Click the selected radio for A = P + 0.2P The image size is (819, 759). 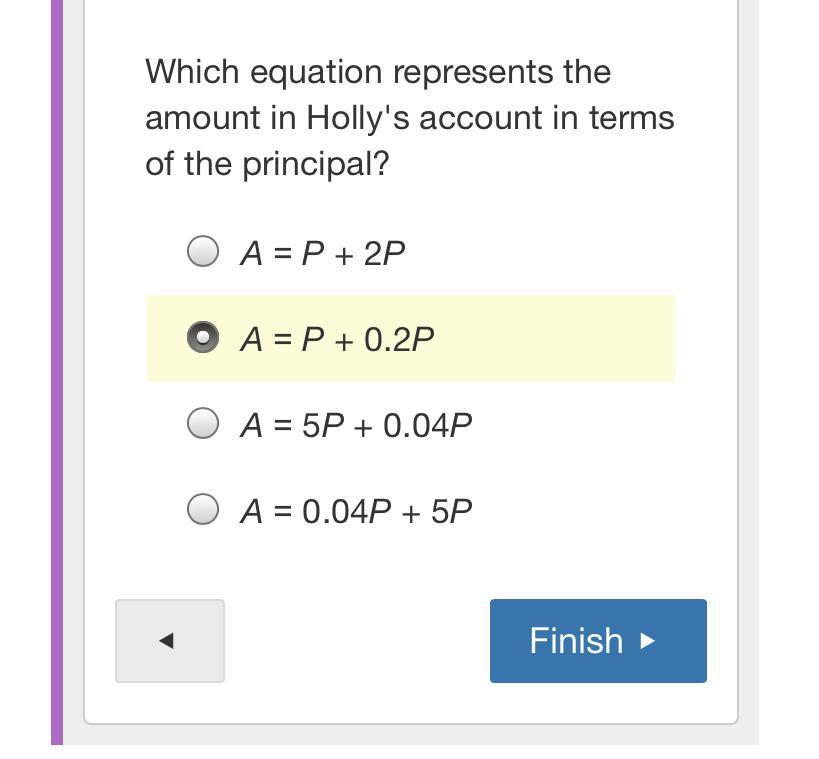(x=203, y=338)
